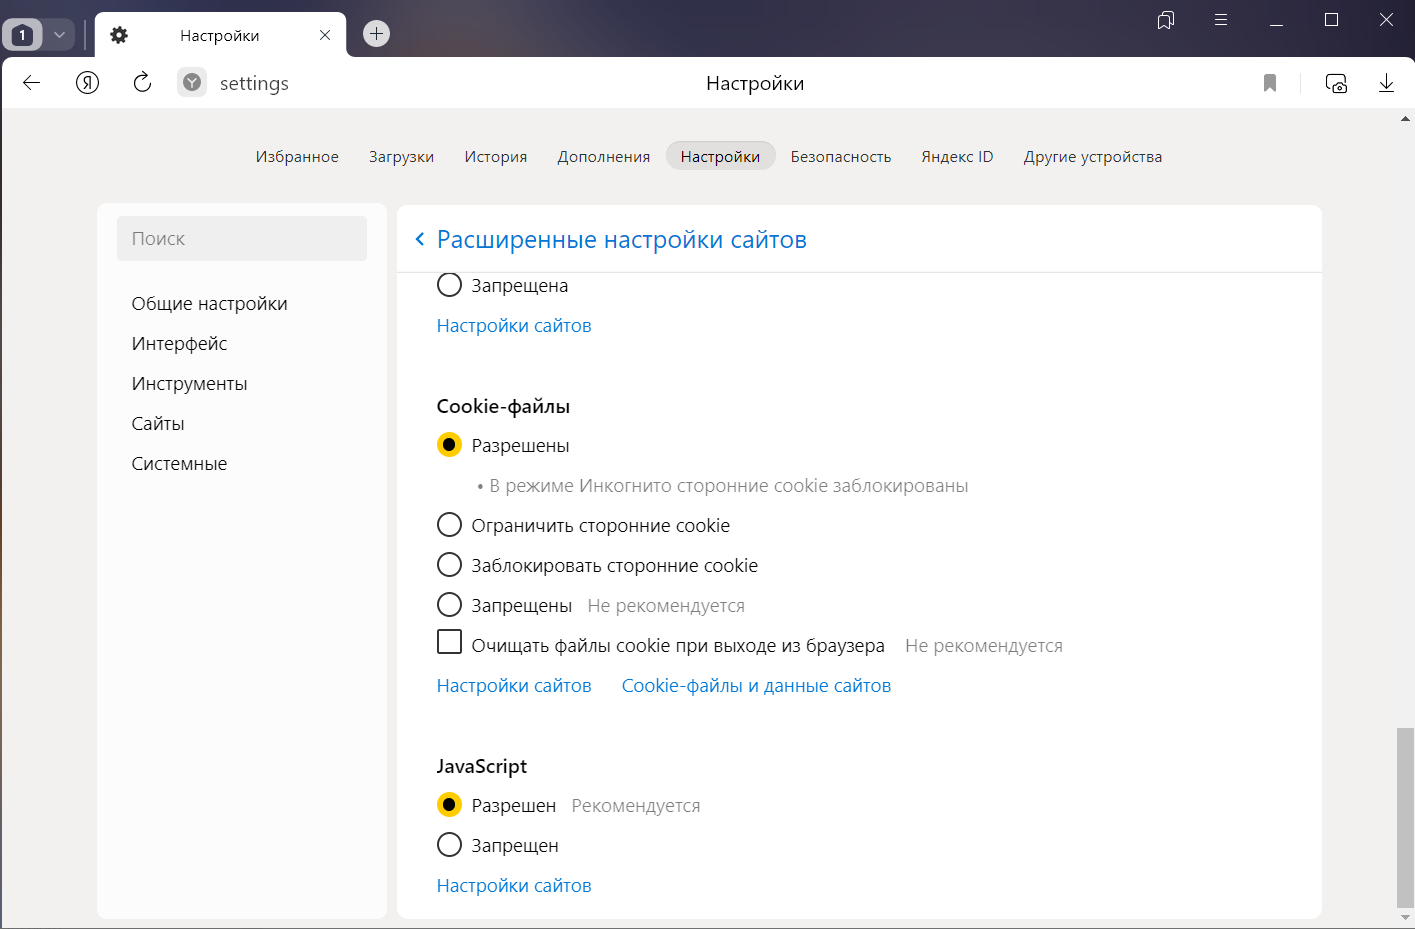Reload the page with the refresh icon

pos(142,83)
